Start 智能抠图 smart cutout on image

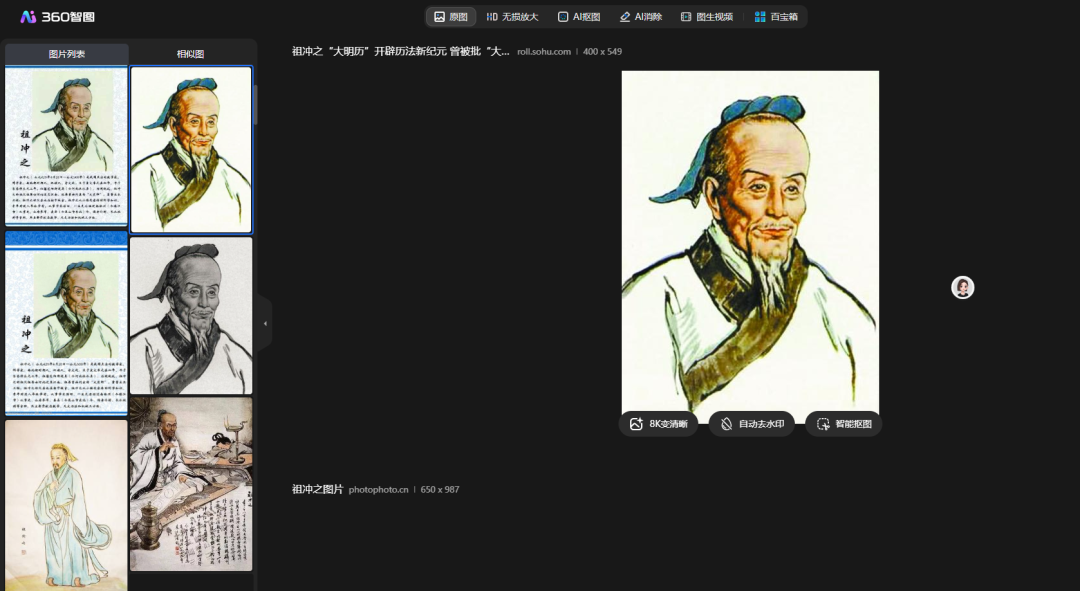point(844,424)
